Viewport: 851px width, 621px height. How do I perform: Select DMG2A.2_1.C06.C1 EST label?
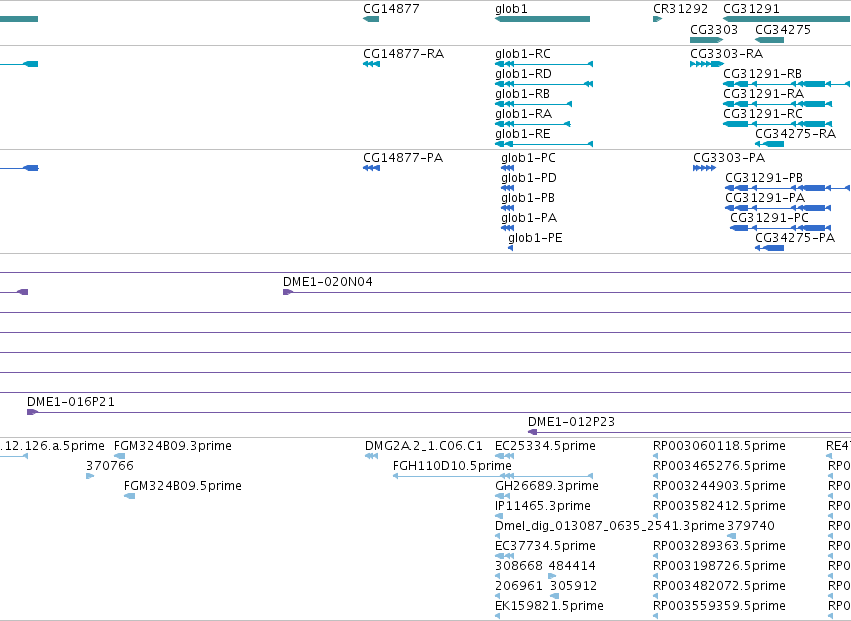423,446
